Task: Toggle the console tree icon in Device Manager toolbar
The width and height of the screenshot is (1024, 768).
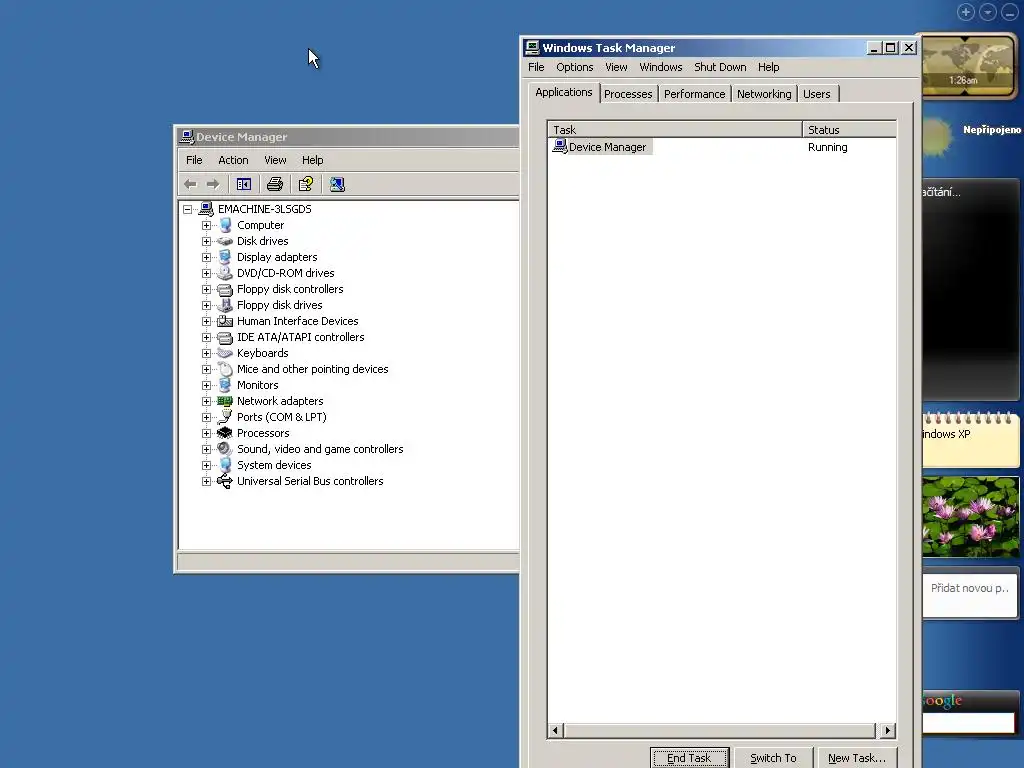Action: click(x=244, y=184)
